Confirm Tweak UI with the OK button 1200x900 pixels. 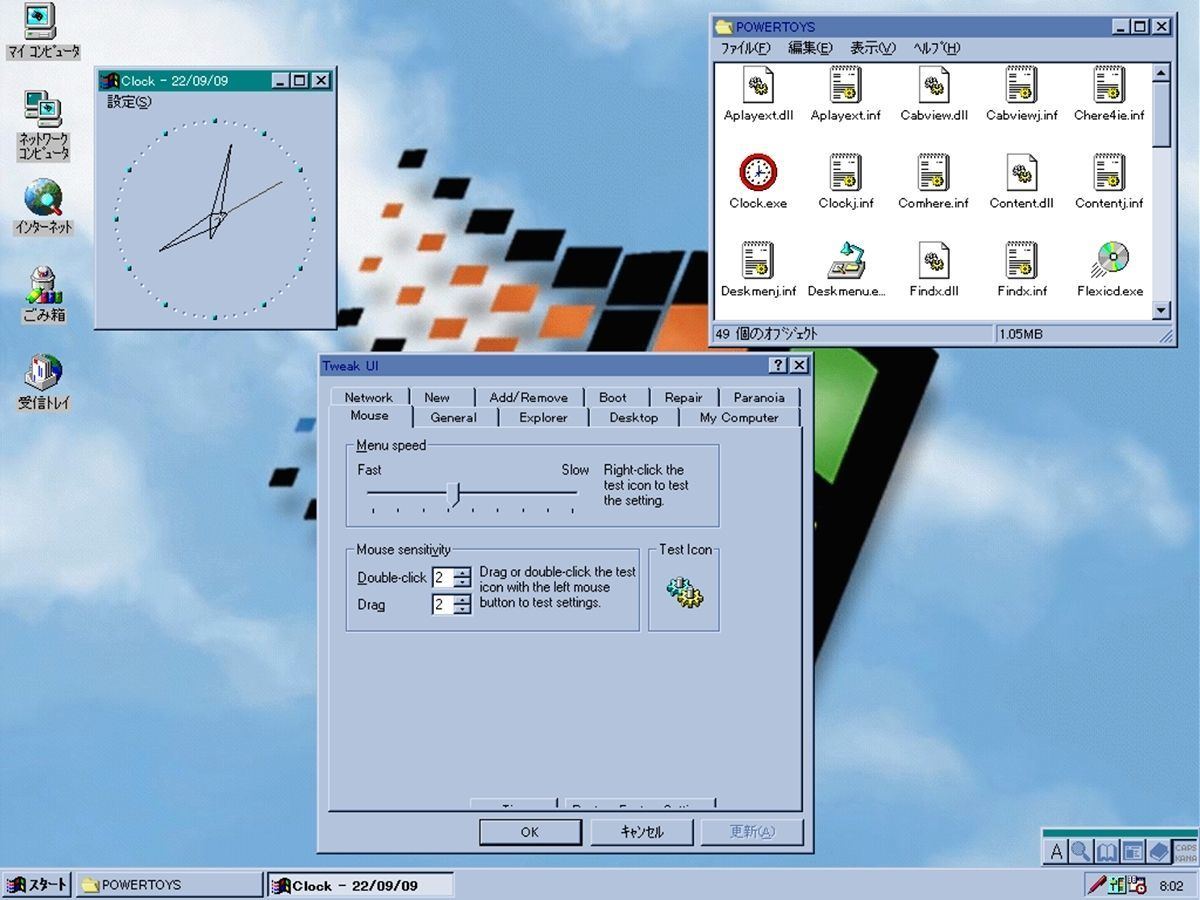(x=530, y=832)
